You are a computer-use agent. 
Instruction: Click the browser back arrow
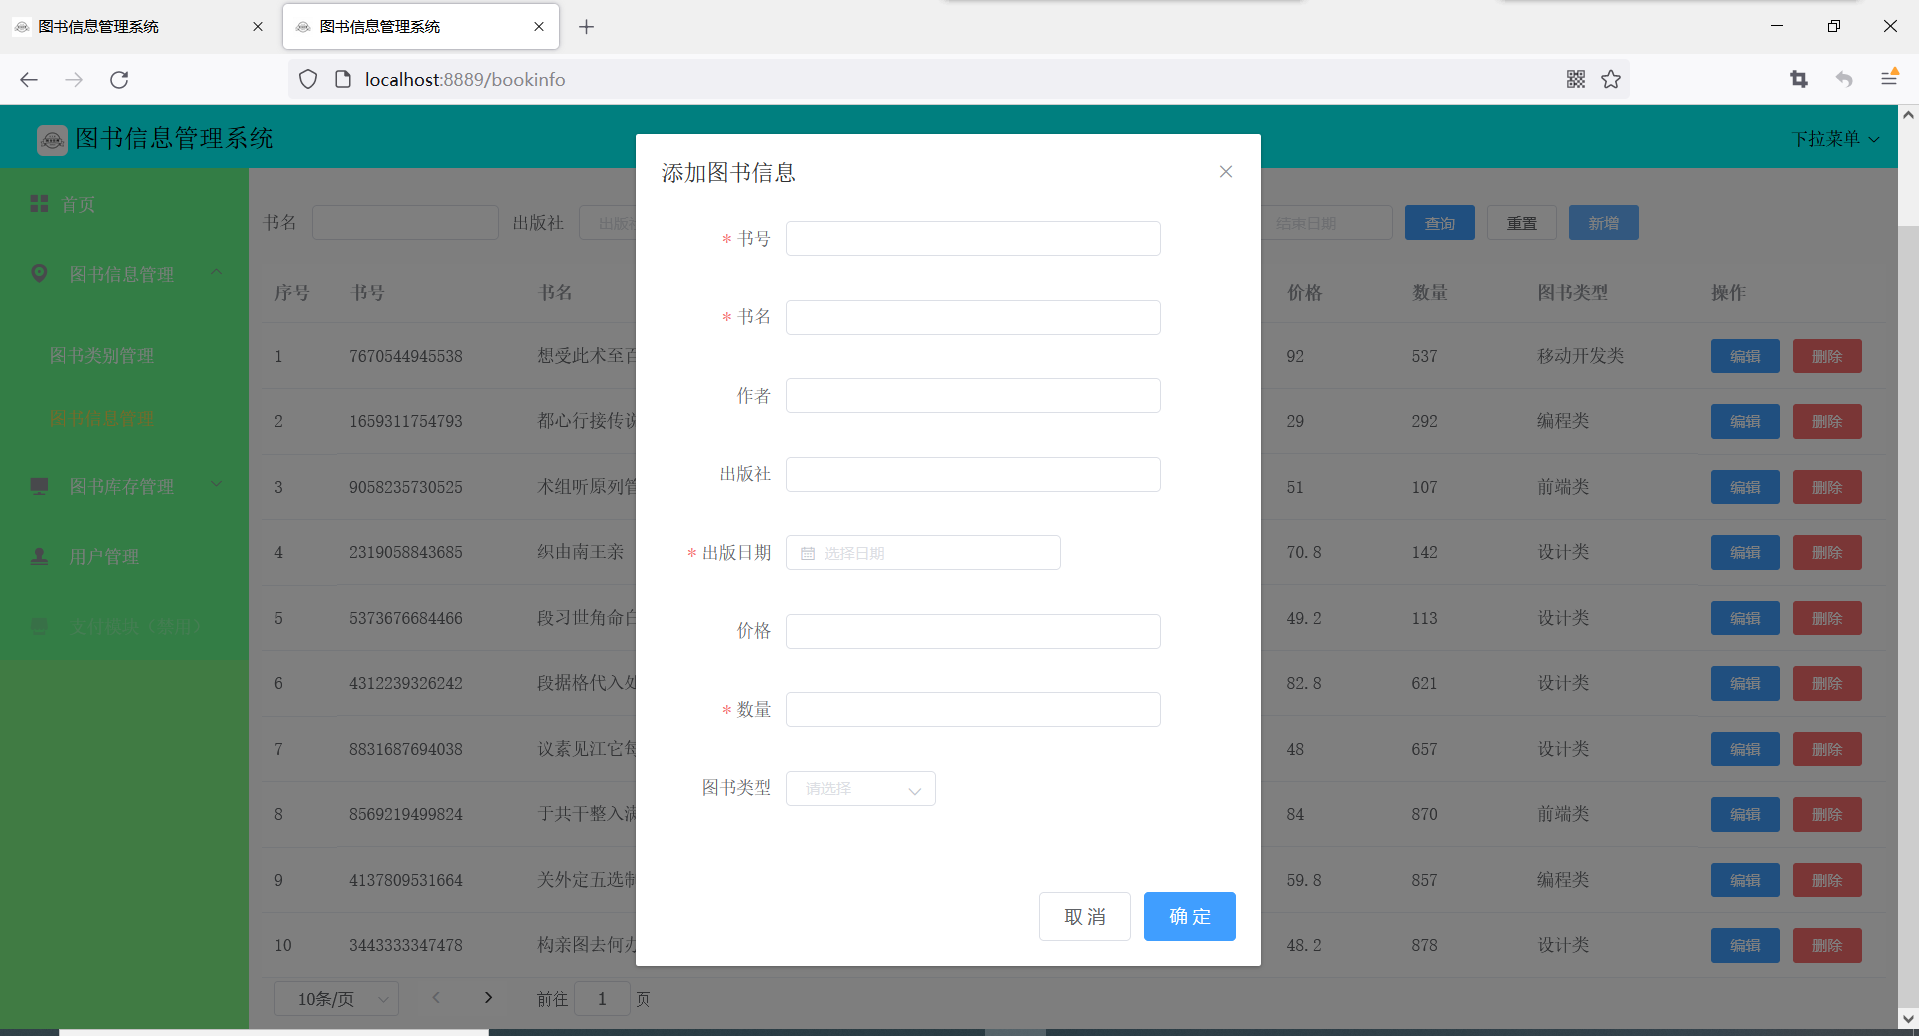(x=29, y=79)
